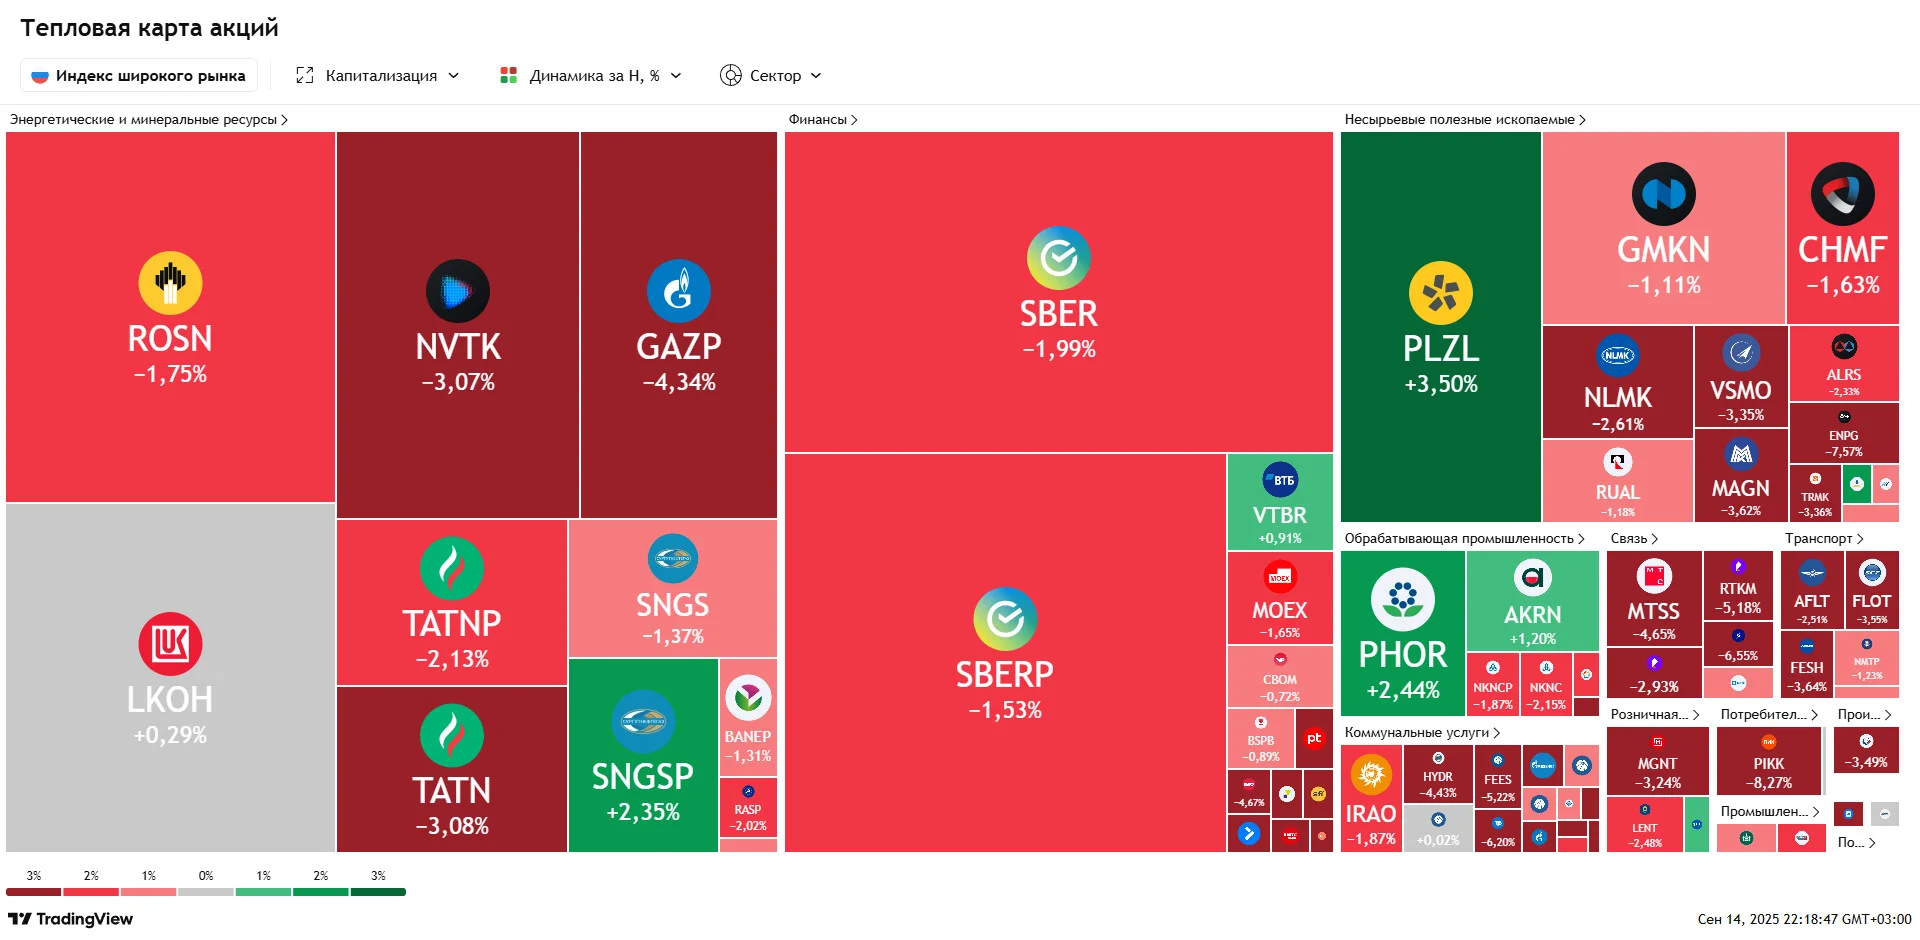Click the gray 0% legend swatch
This screenshot has width=1920, height=940.
(x=206, y=892)
